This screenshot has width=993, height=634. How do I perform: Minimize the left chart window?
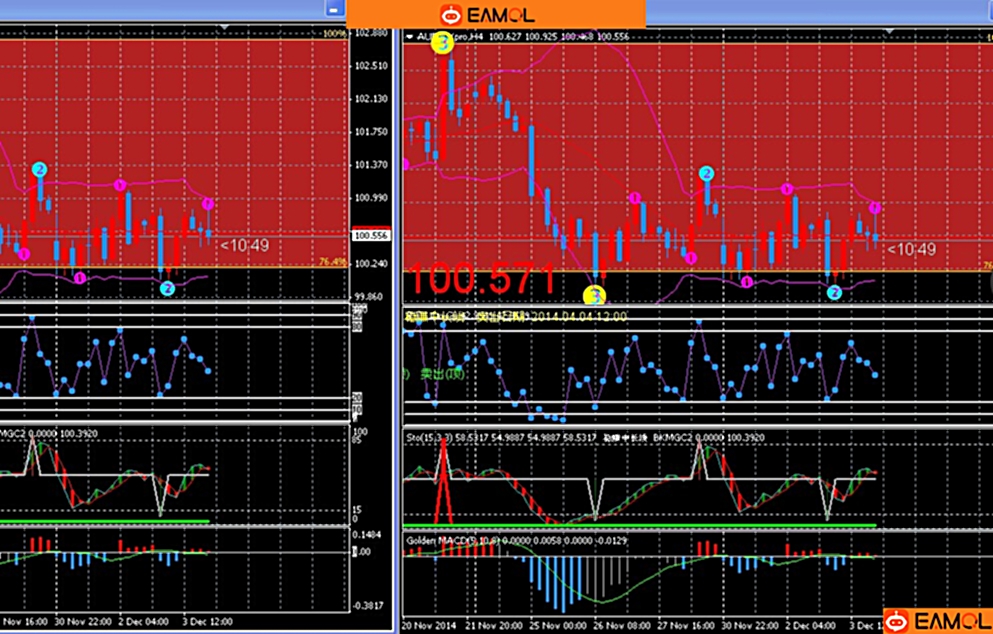coord(333,8)
